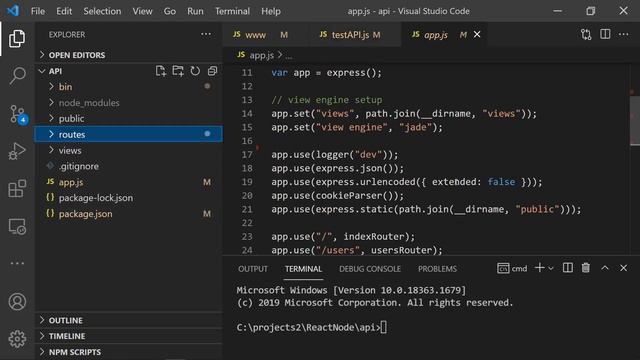Viewport: 640px width, 360px height.
Task: Click New File icon in API header
Action: click(161, 71)
